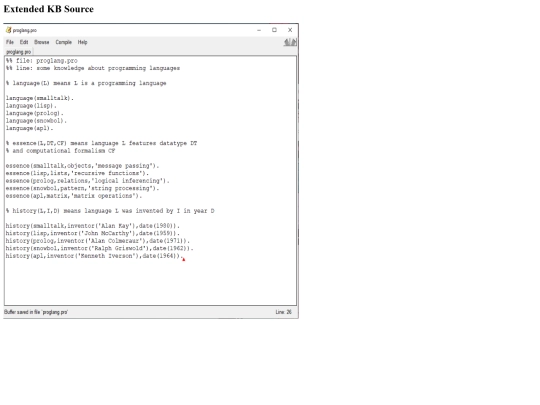Open the Compile menu
Image resolution: width=540 pixels, height=405 pixels.
tap(64, 42)
